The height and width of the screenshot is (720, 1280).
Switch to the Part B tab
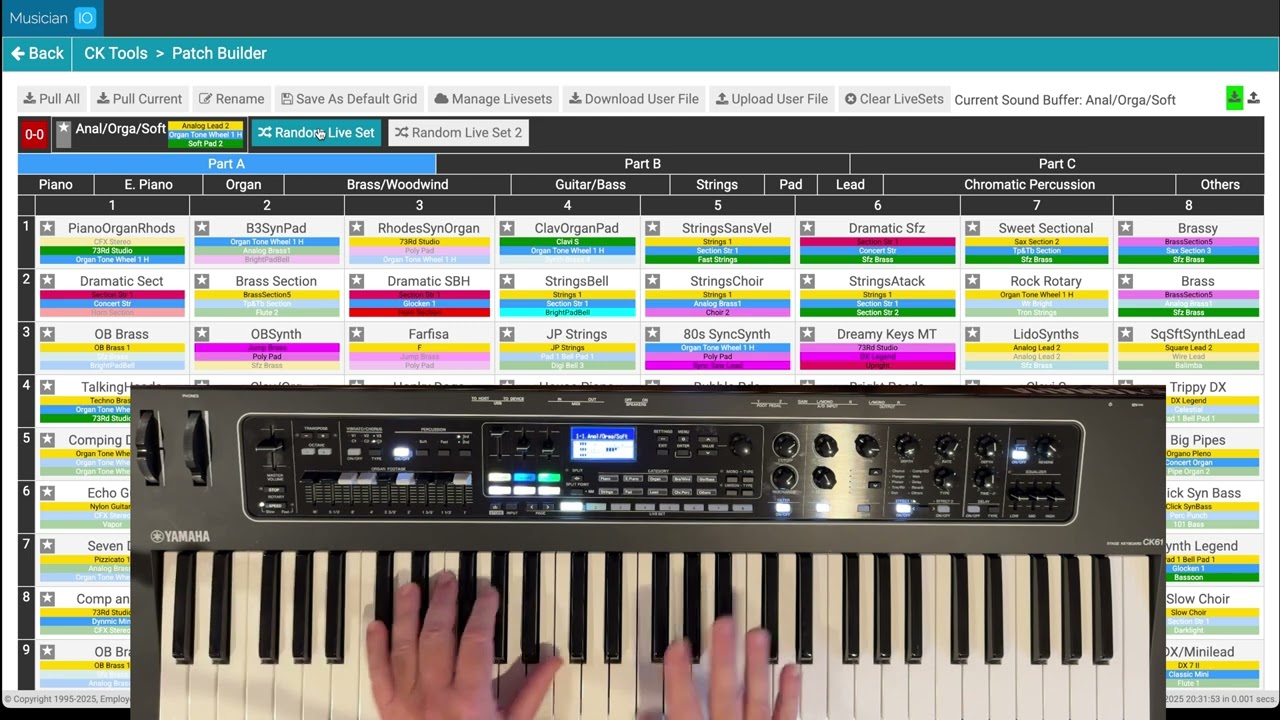click(x=642, y=163)
